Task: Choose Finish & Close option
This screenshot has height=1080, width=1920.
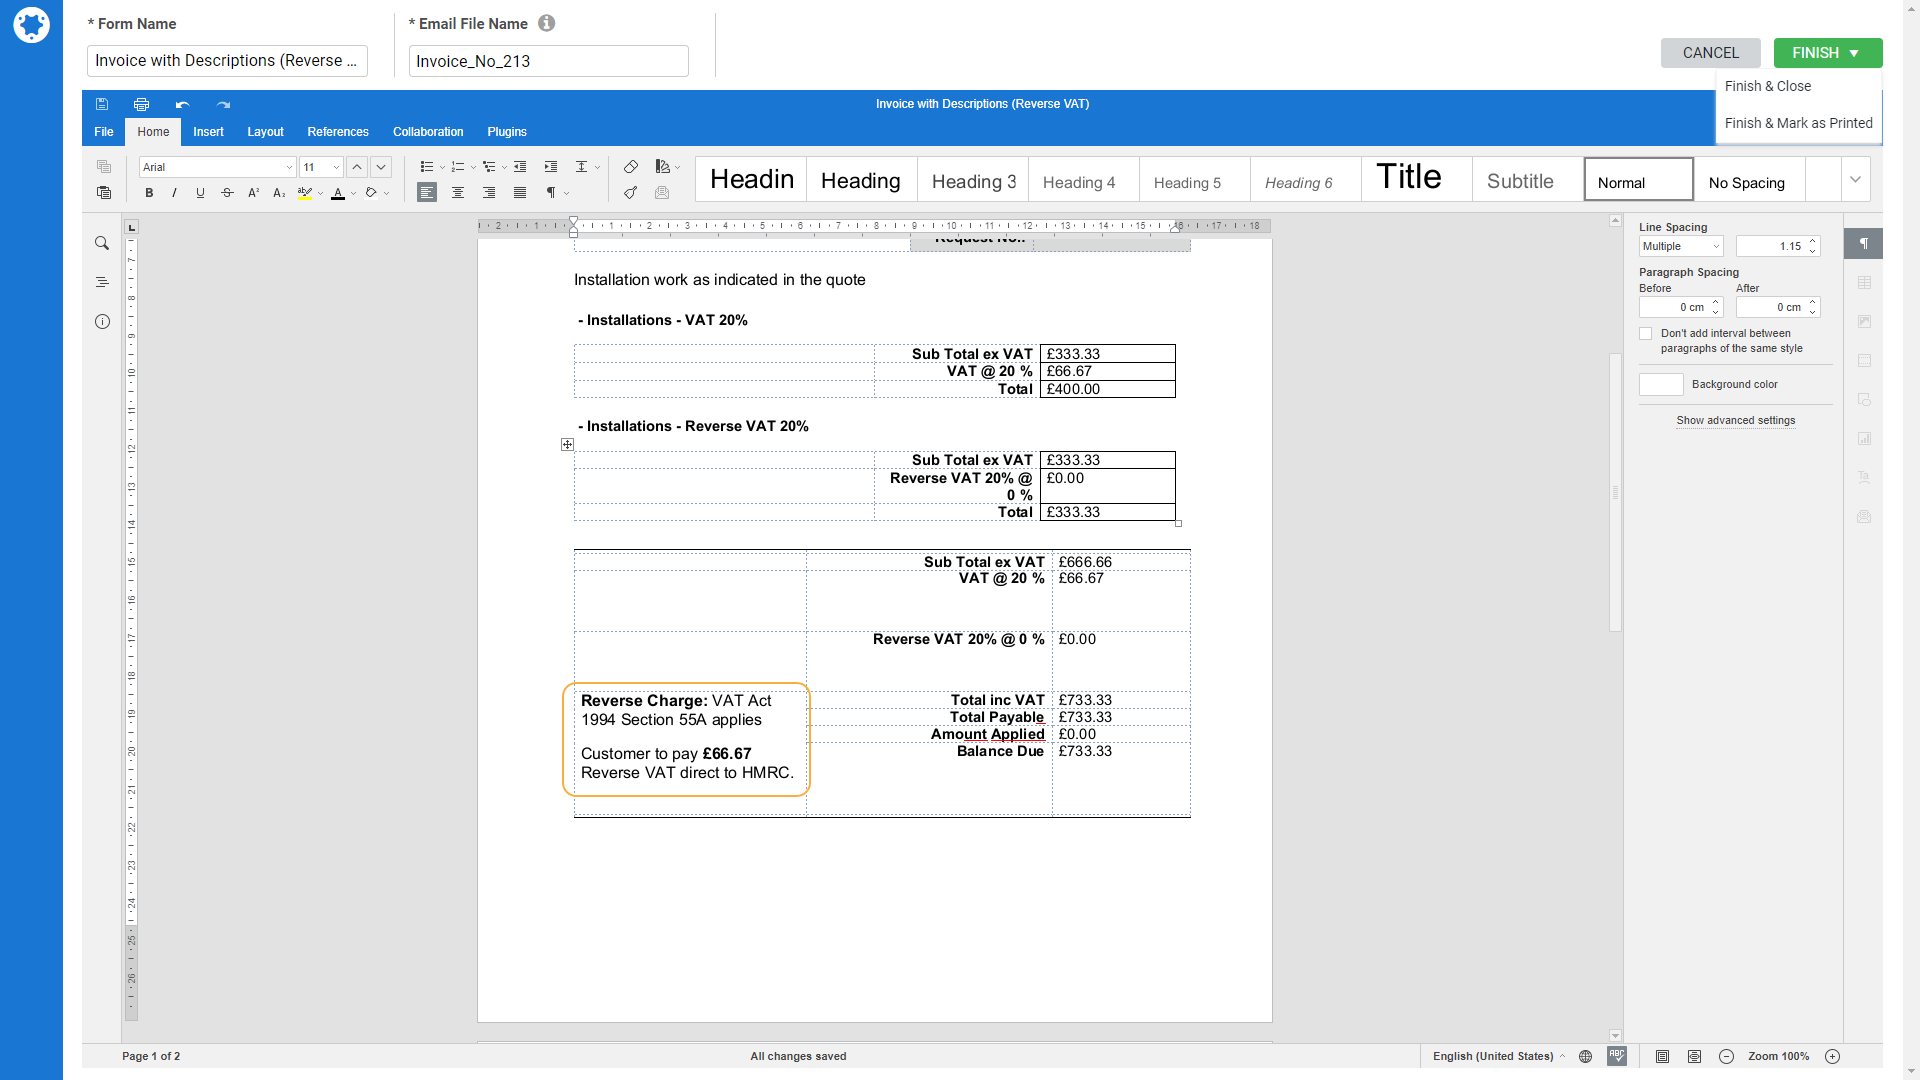Action: click(1767, 86)
